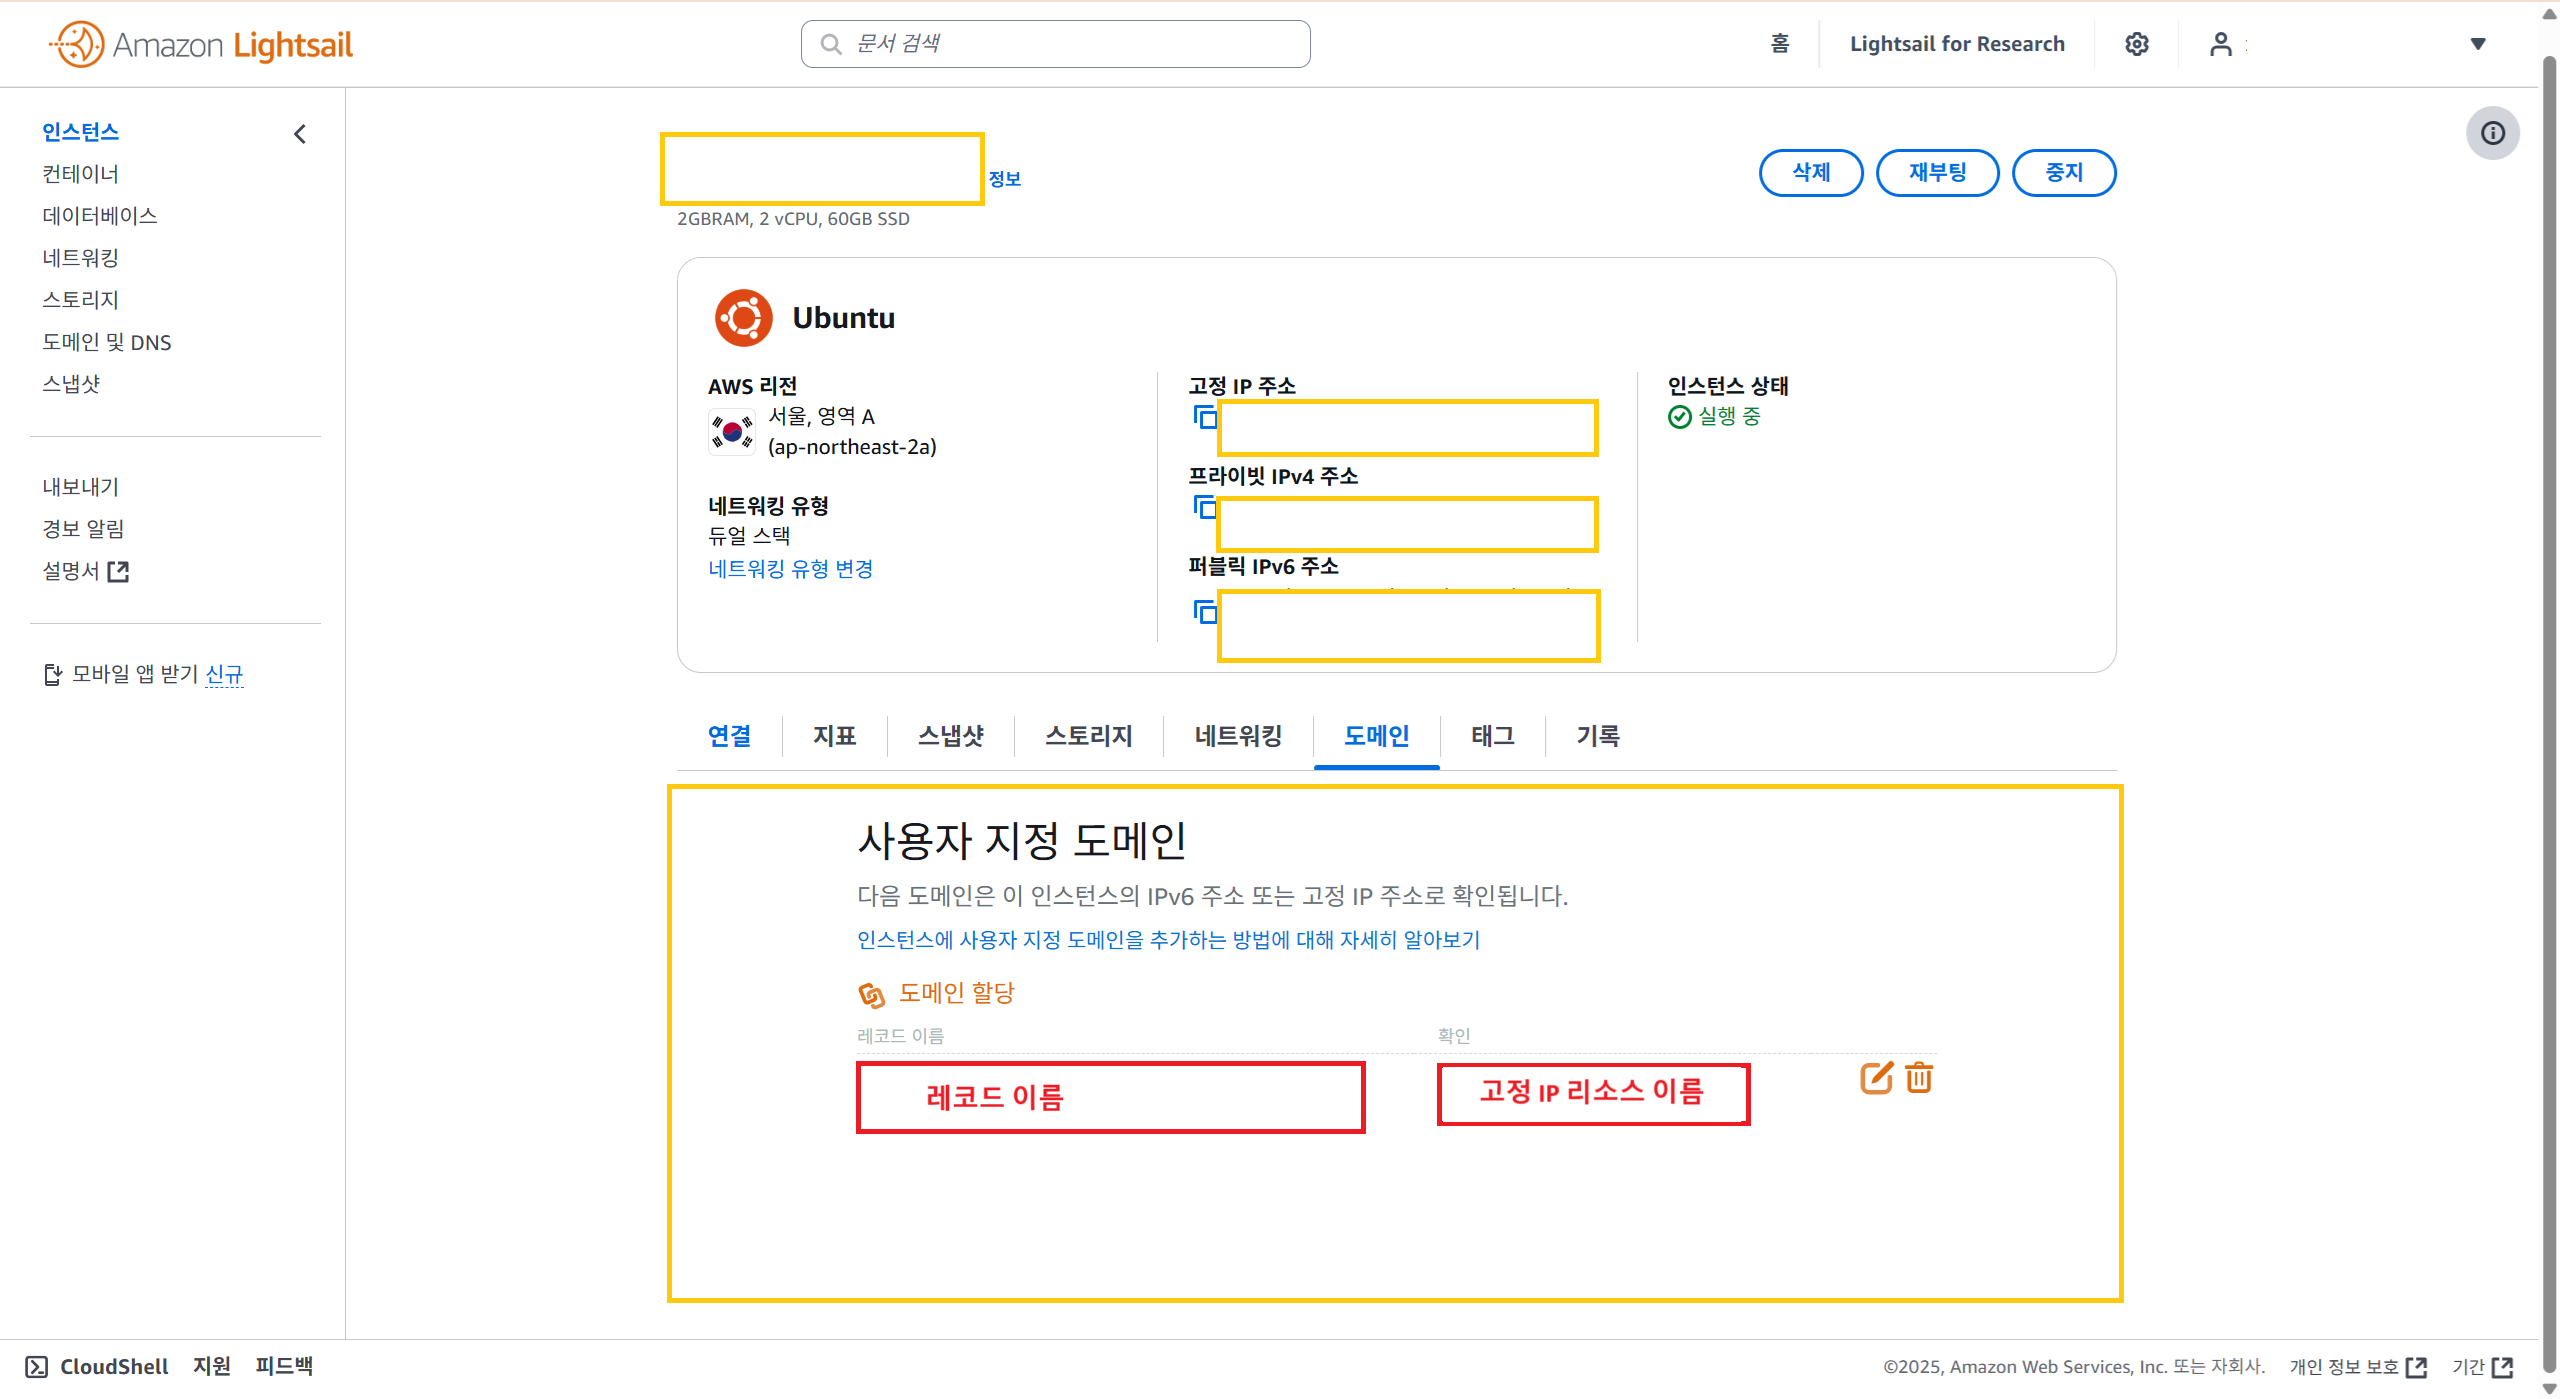This screenshot has height=1399, width=2560.
Task: Copy the private IPv4 address
Action: tap(1204, 507)
